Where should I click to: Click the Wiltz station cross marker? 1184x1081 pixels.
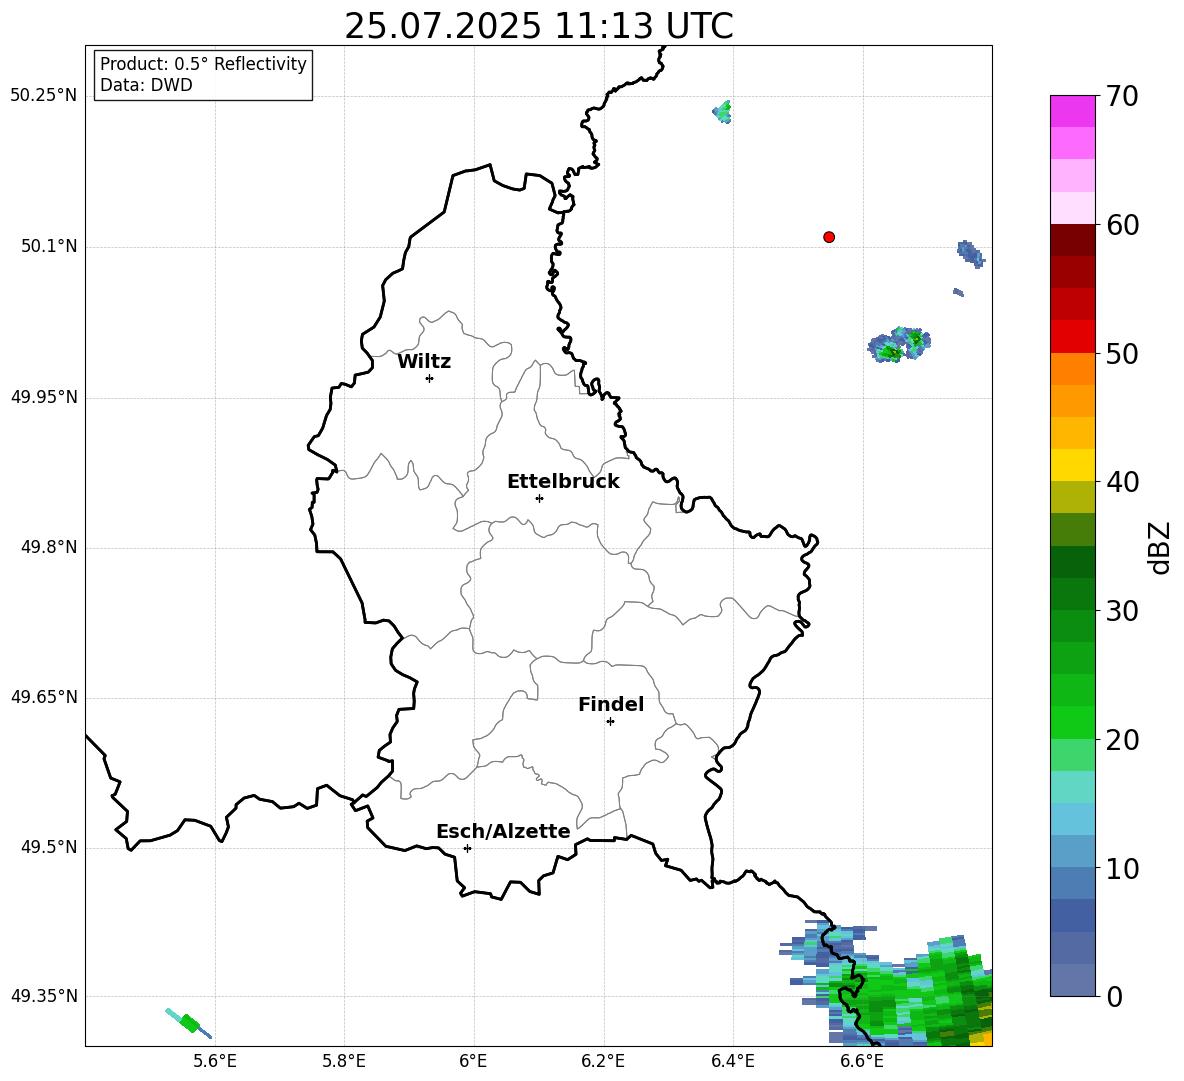(429, 378)
